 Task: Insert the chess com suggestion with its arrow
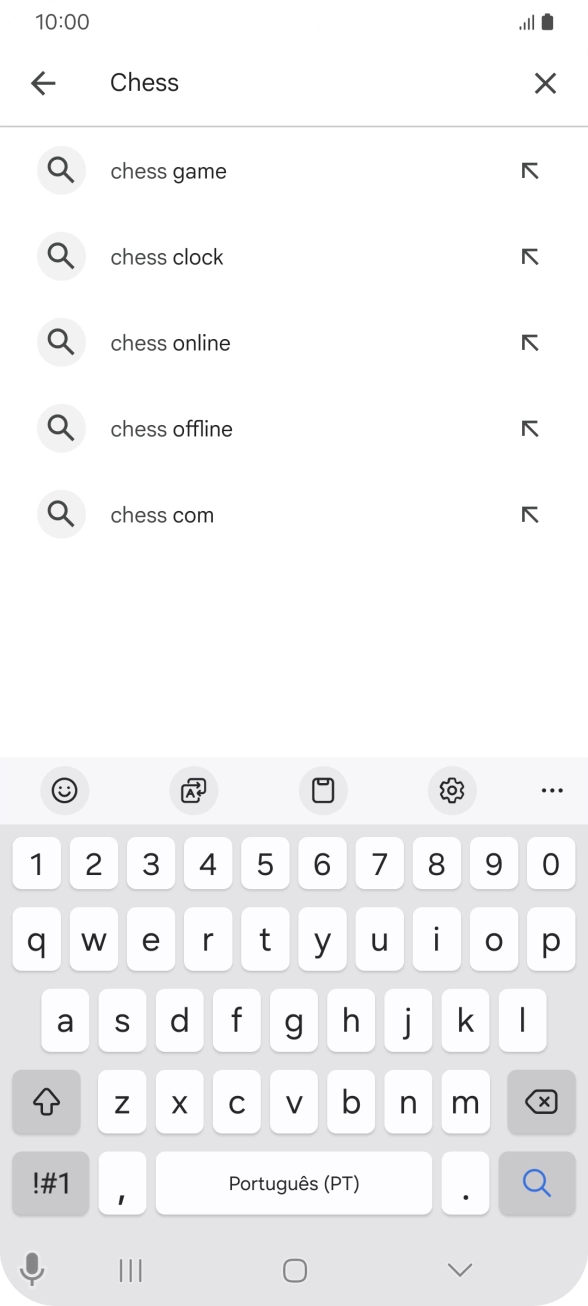529,514
